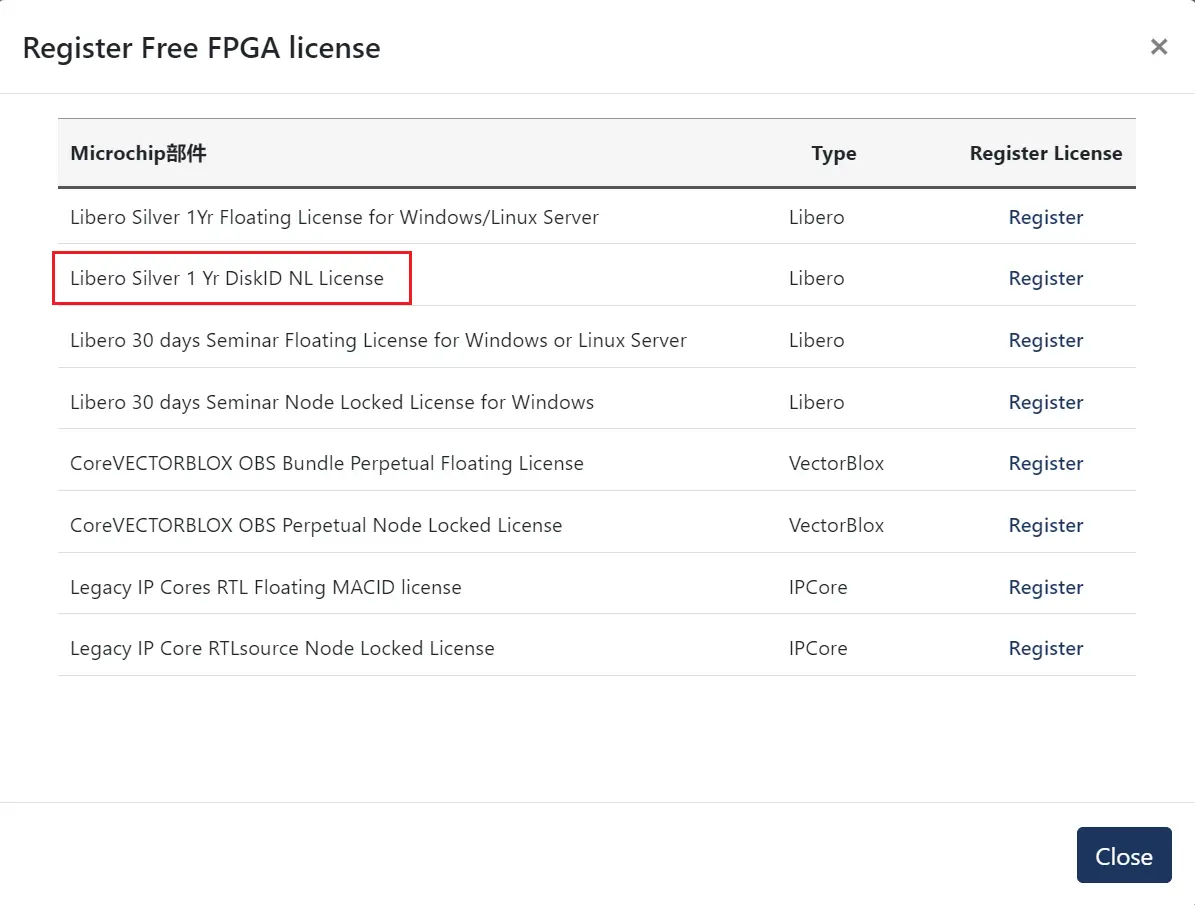Viewport: 1195px width, 905px height.
Task: Register Libero Silver 1 Yr DiskID NL License
Action: [1045, 278]
